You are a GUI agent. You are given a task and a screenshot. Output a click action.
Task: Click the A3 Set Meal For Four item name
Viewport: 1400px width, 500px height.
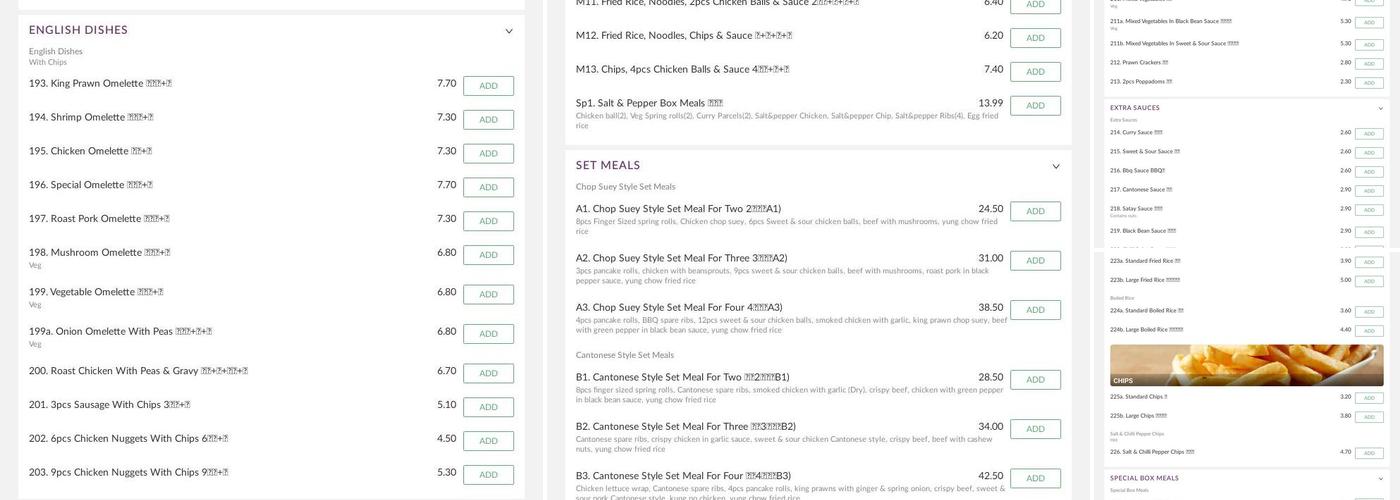tap(679, 308)
